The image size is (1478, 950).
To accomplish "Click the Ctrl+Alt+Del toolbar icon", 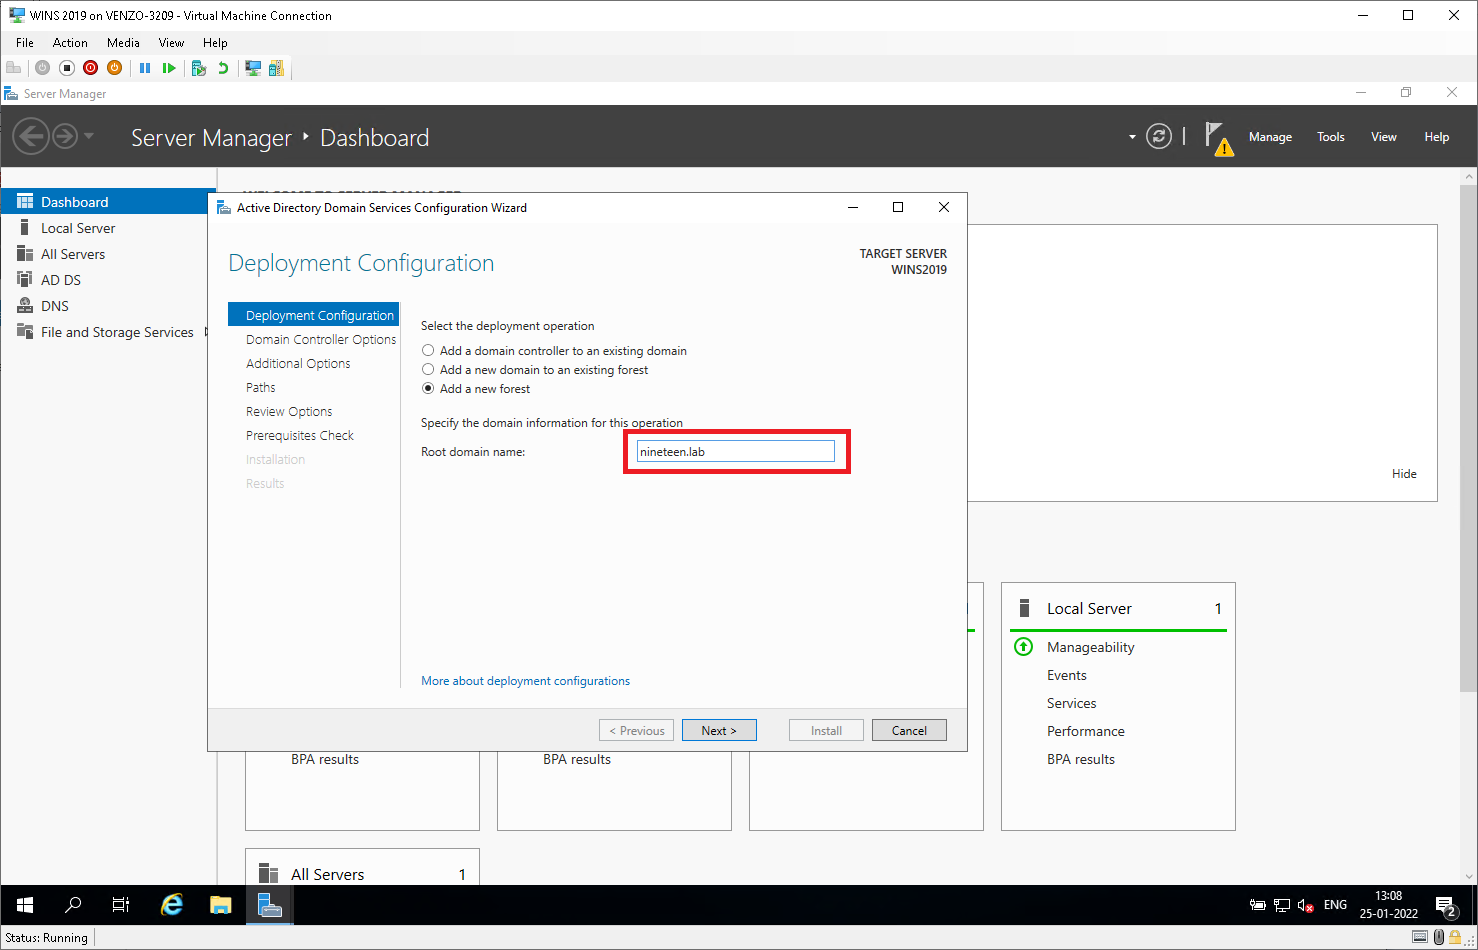I will 14,68.
